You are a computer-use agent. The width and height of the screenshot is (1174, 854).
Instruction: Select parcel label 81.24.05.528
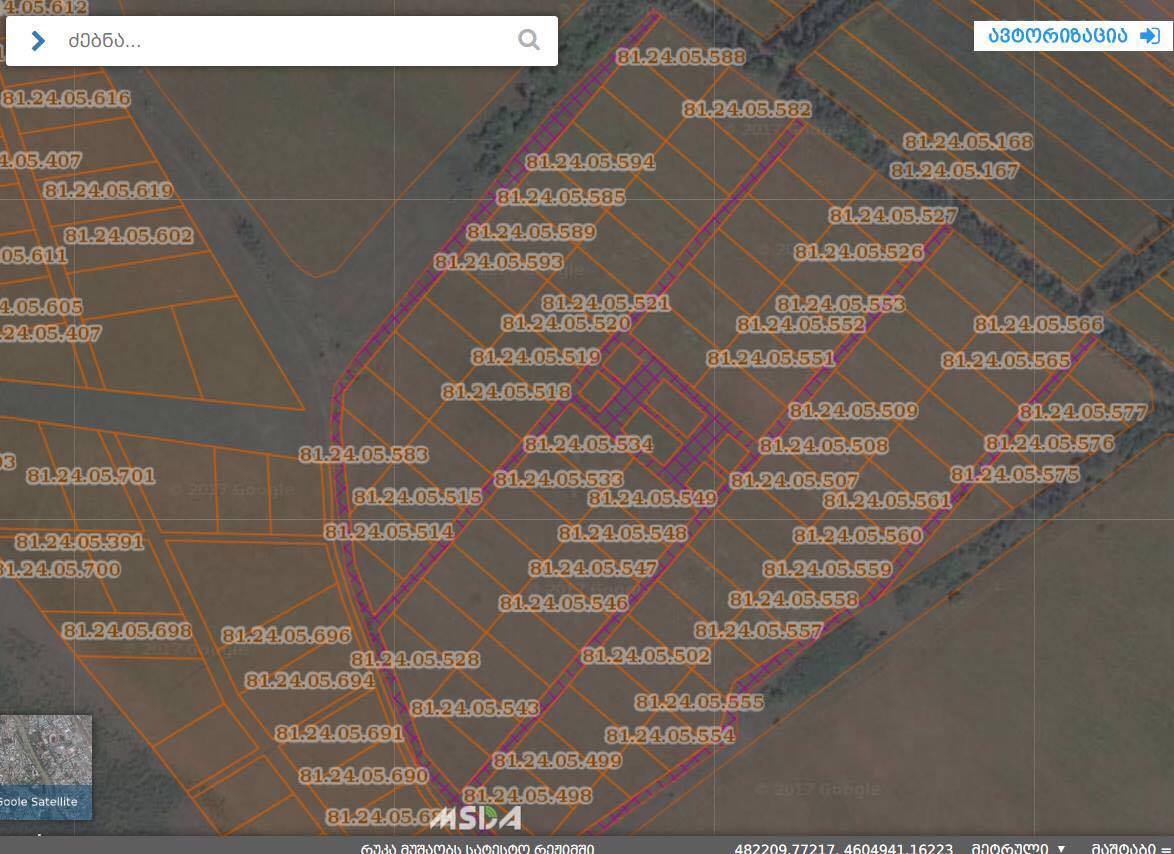tap(415, 659)
